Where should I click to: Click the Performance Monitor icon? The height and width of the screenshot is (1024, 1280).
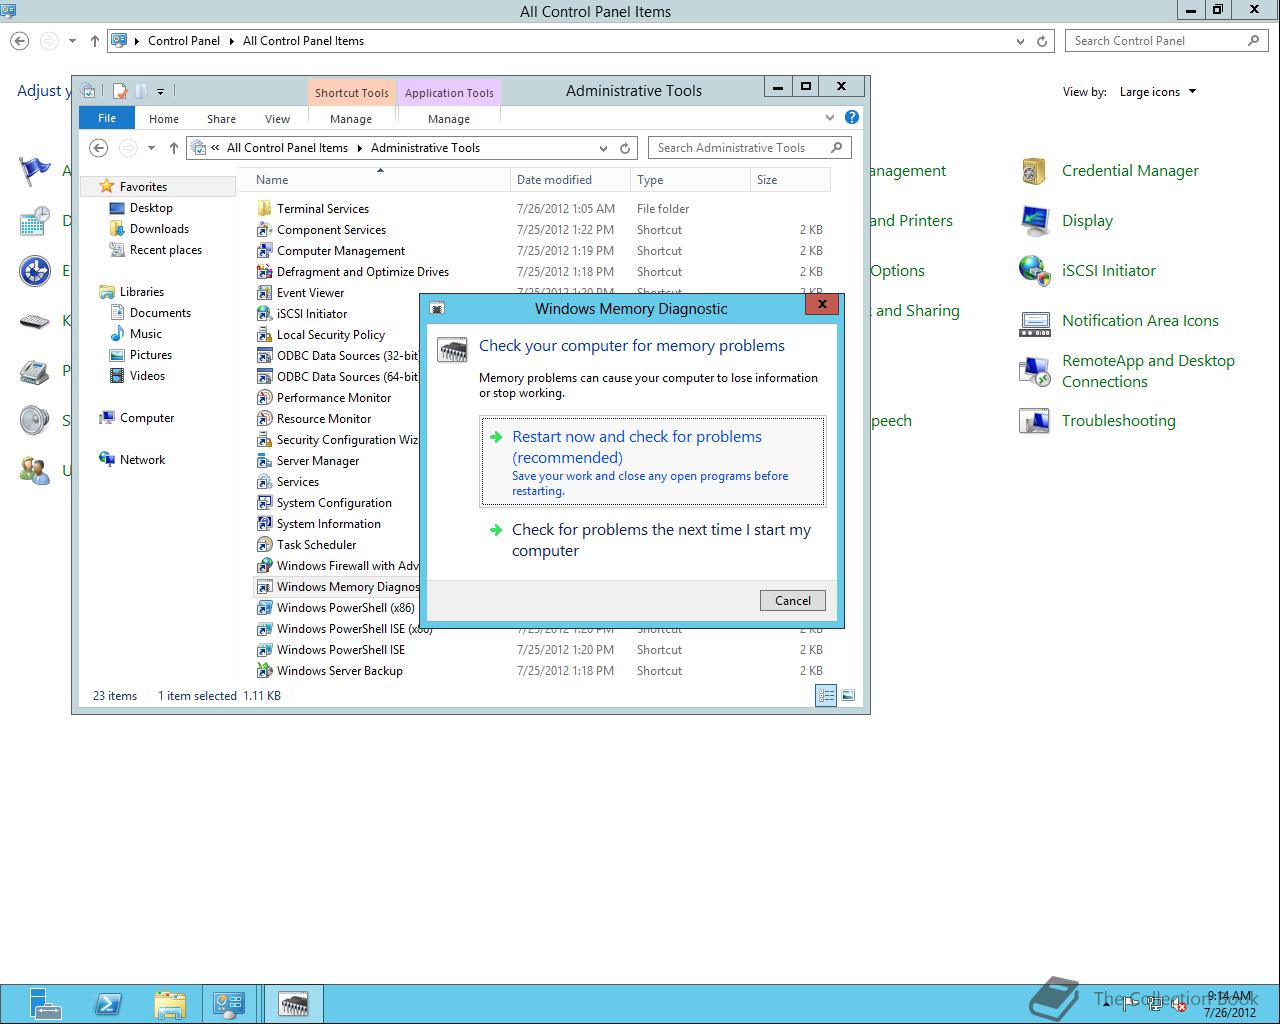pyautogui.click(x=264, y=397)
